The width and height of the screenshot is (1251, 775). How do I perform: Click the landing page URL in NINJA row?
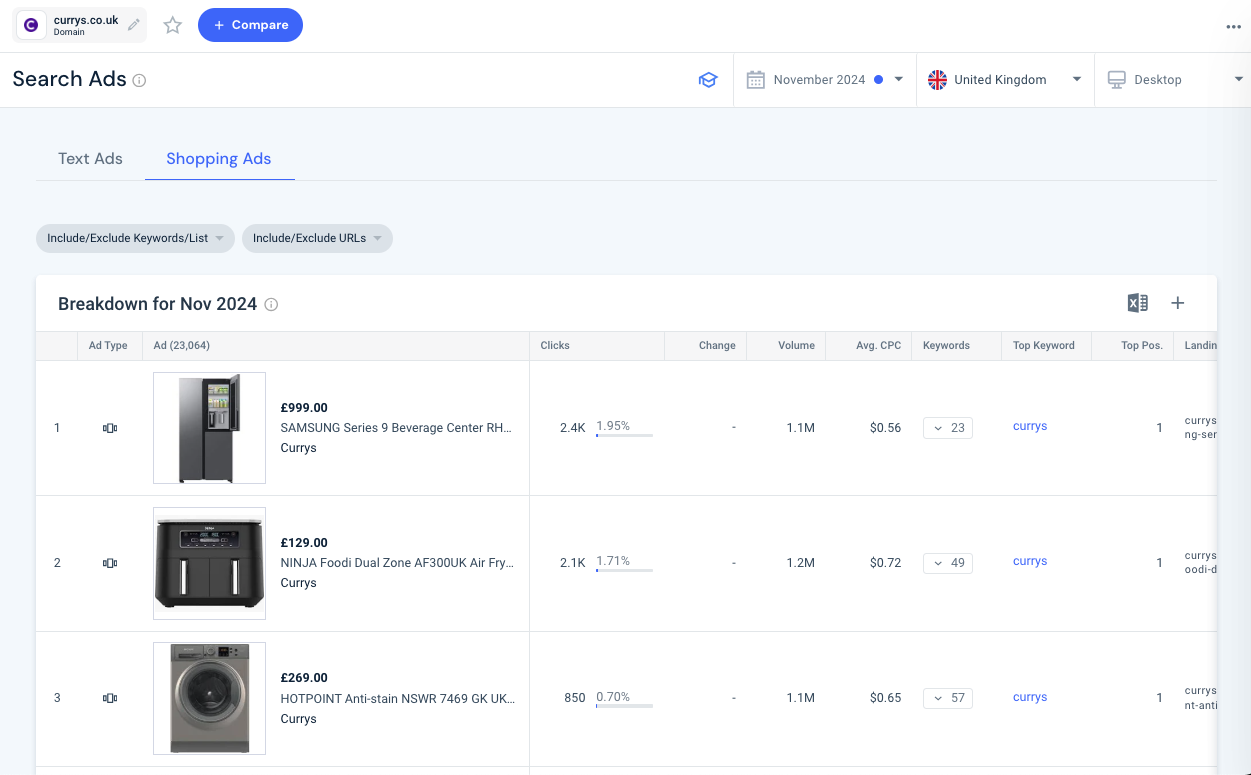click(x=1200, y=562)
